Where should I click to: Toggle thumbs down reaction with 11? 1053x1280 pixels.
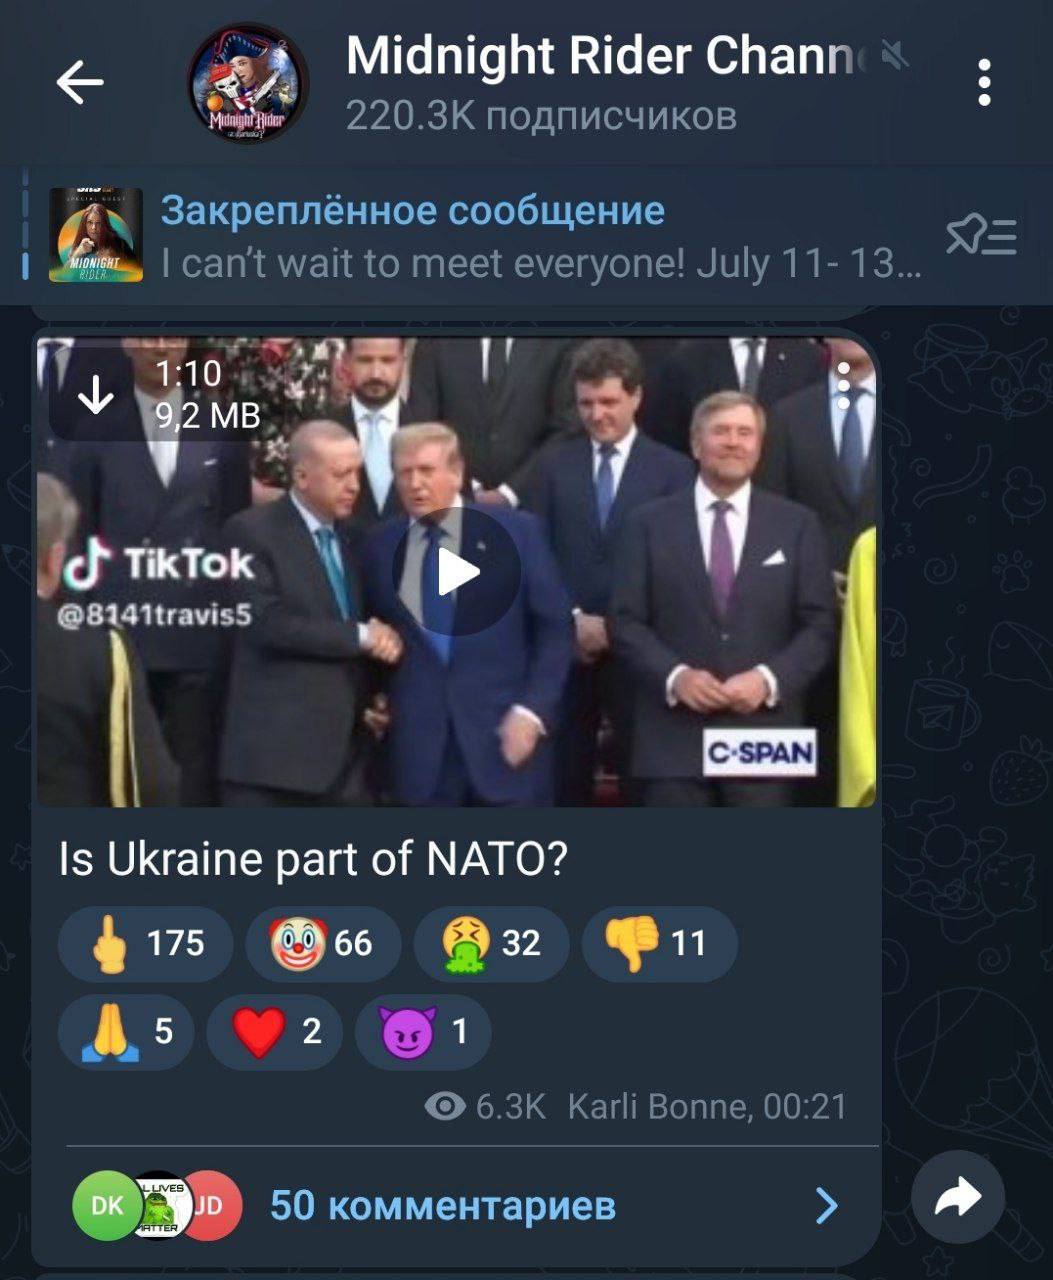point(659,943)
